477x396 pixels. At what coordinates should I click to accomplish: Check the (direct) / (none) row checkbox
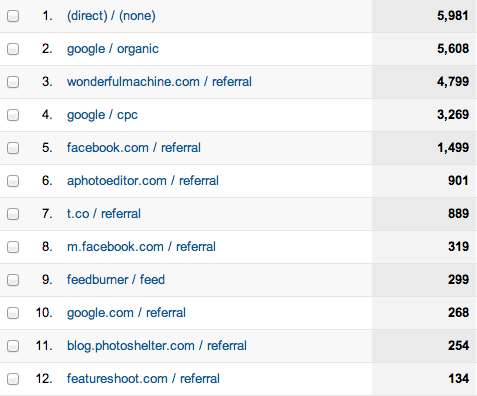[x=13, y=16]
